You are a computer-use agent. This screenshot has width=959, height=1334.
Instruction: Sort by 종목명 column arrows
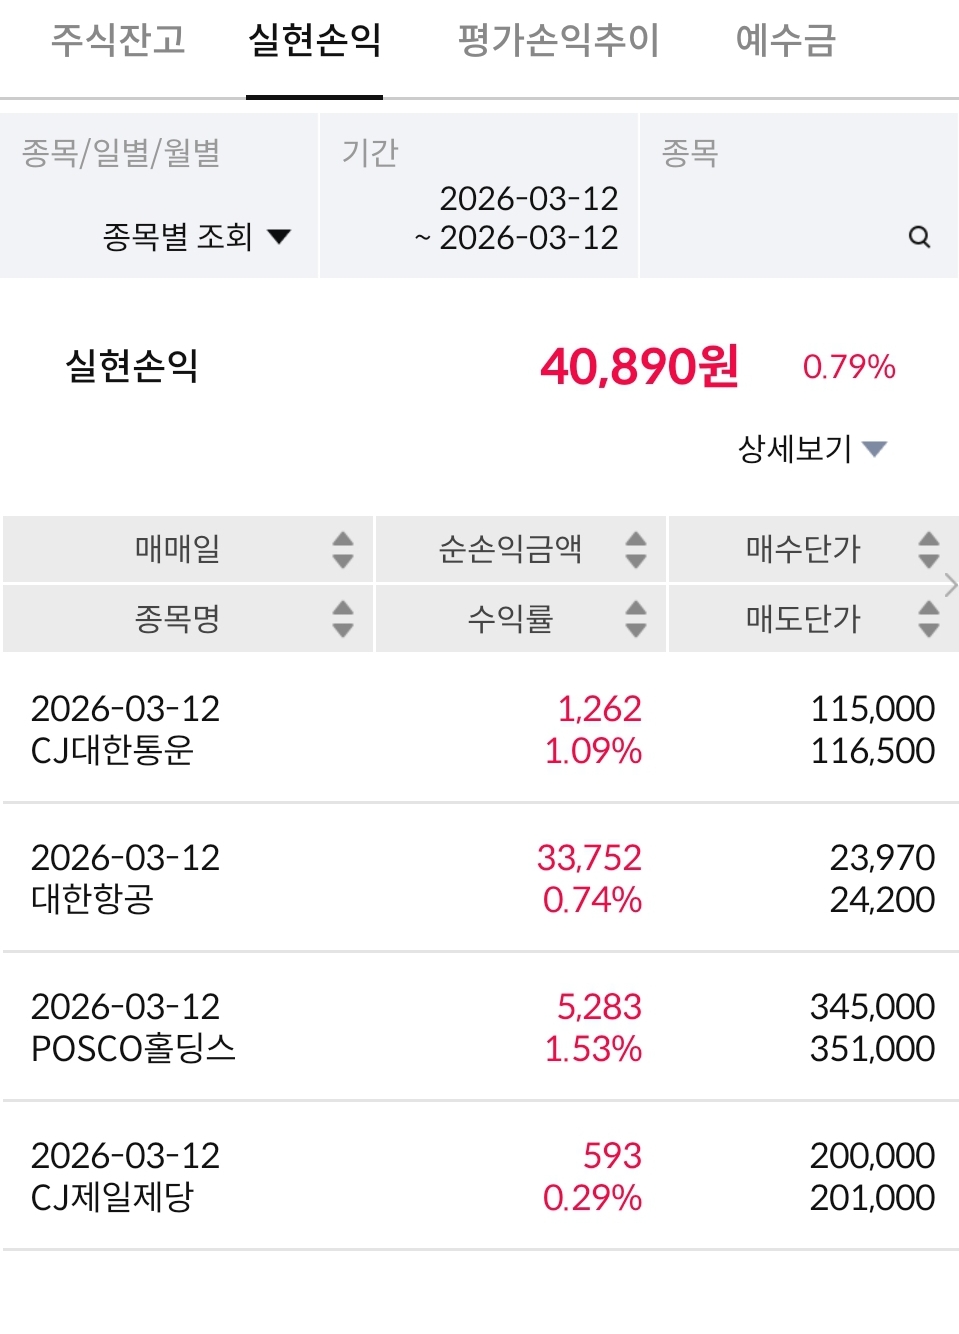click(x=343, y=619)
